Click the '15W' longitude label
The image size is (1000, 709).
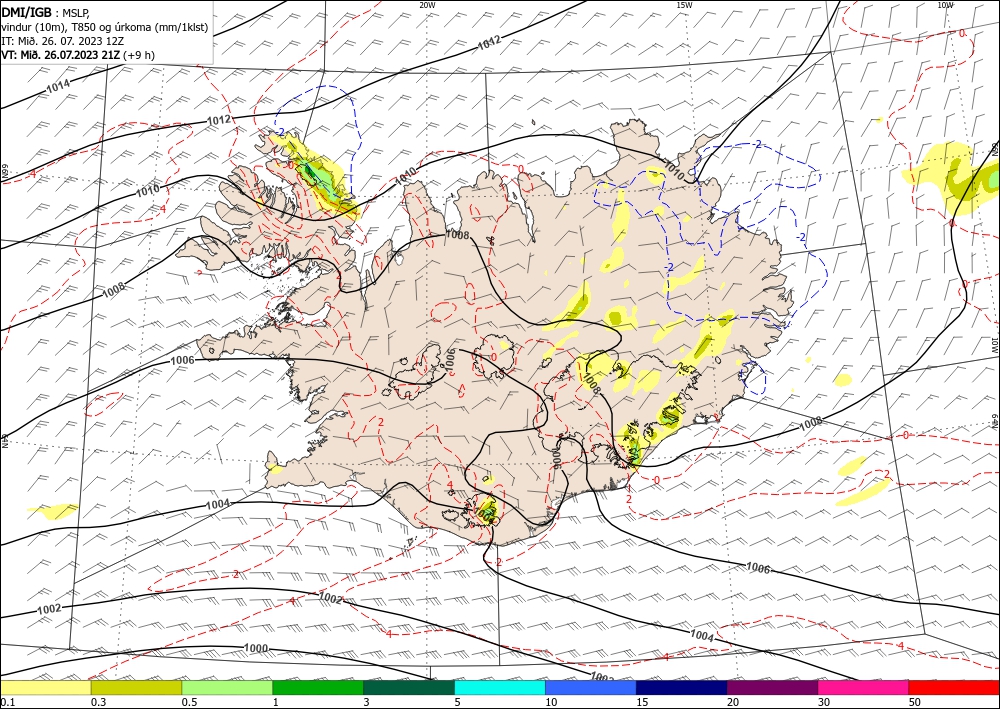[x=684, y=4]
